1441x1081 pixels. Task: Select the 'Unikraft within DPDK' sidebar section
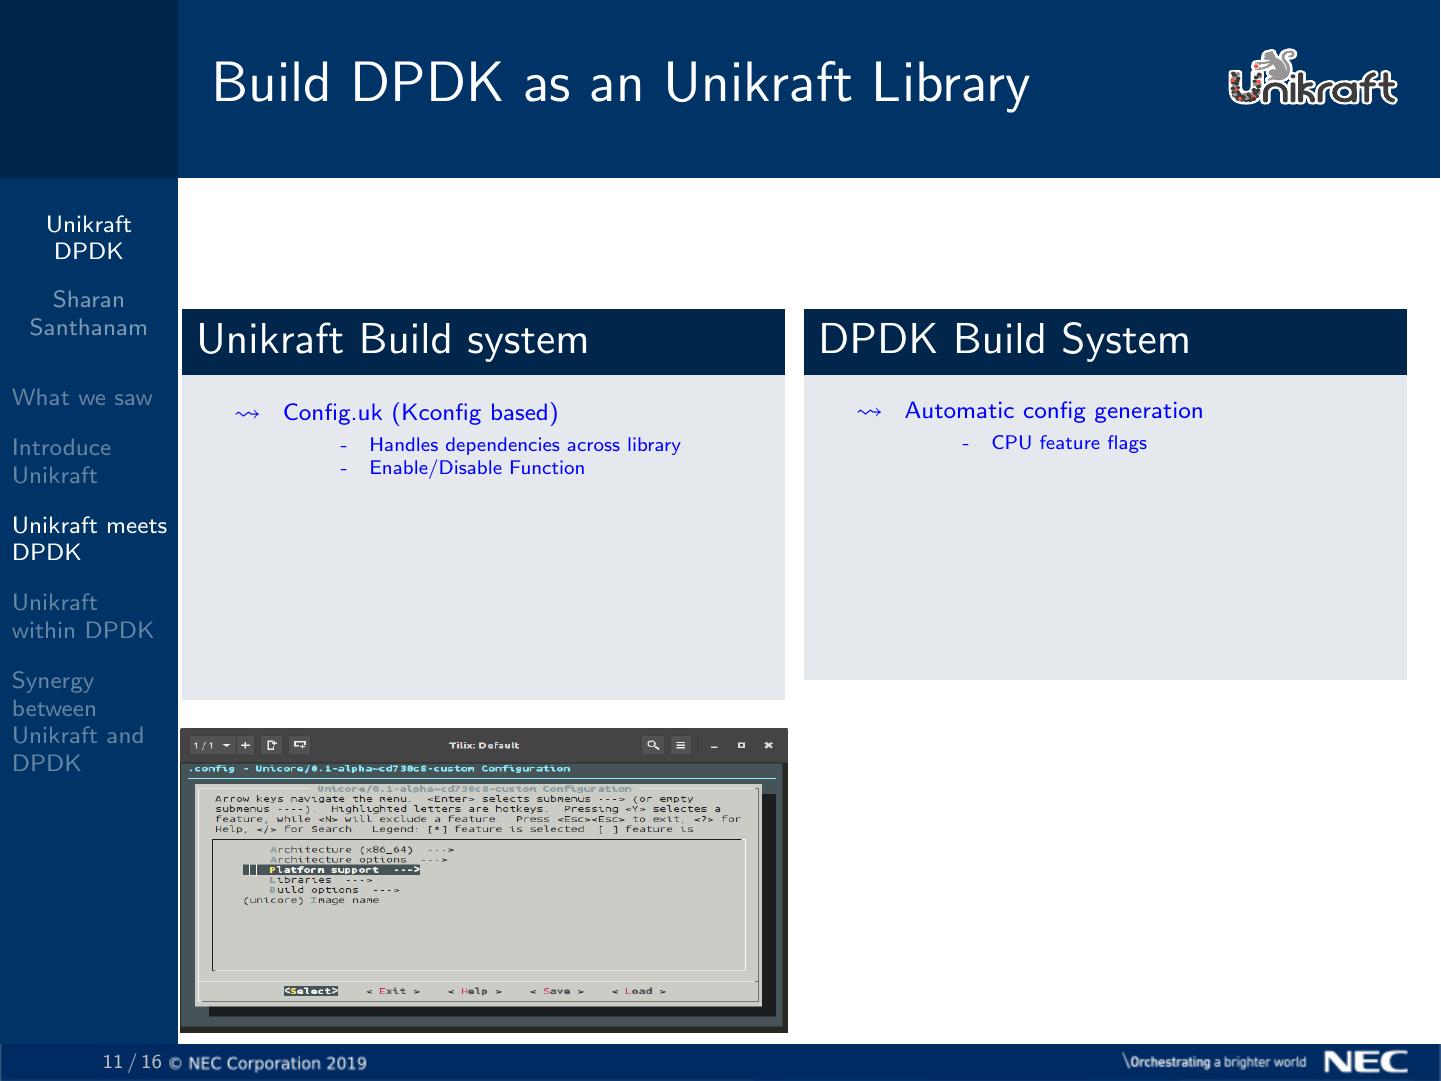83,616
